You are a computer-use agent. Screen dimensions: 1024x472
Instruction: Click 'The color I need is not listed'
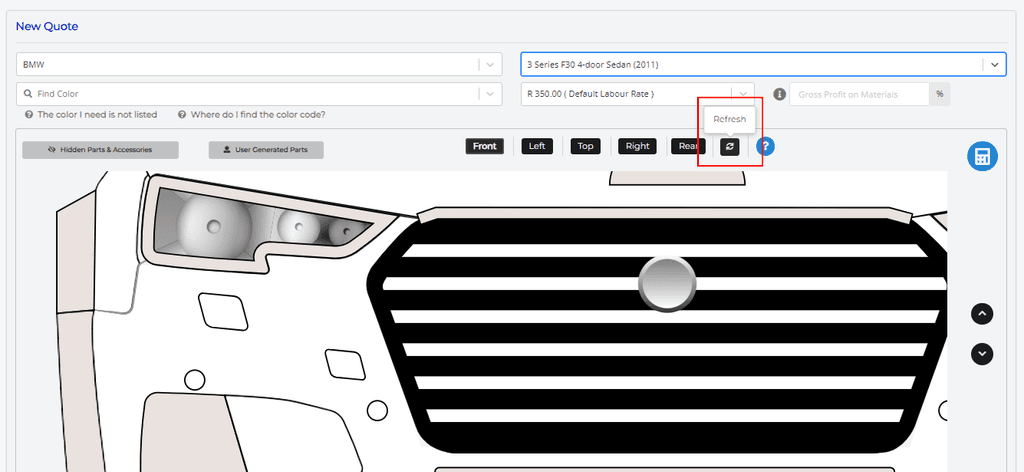(97, 115)
